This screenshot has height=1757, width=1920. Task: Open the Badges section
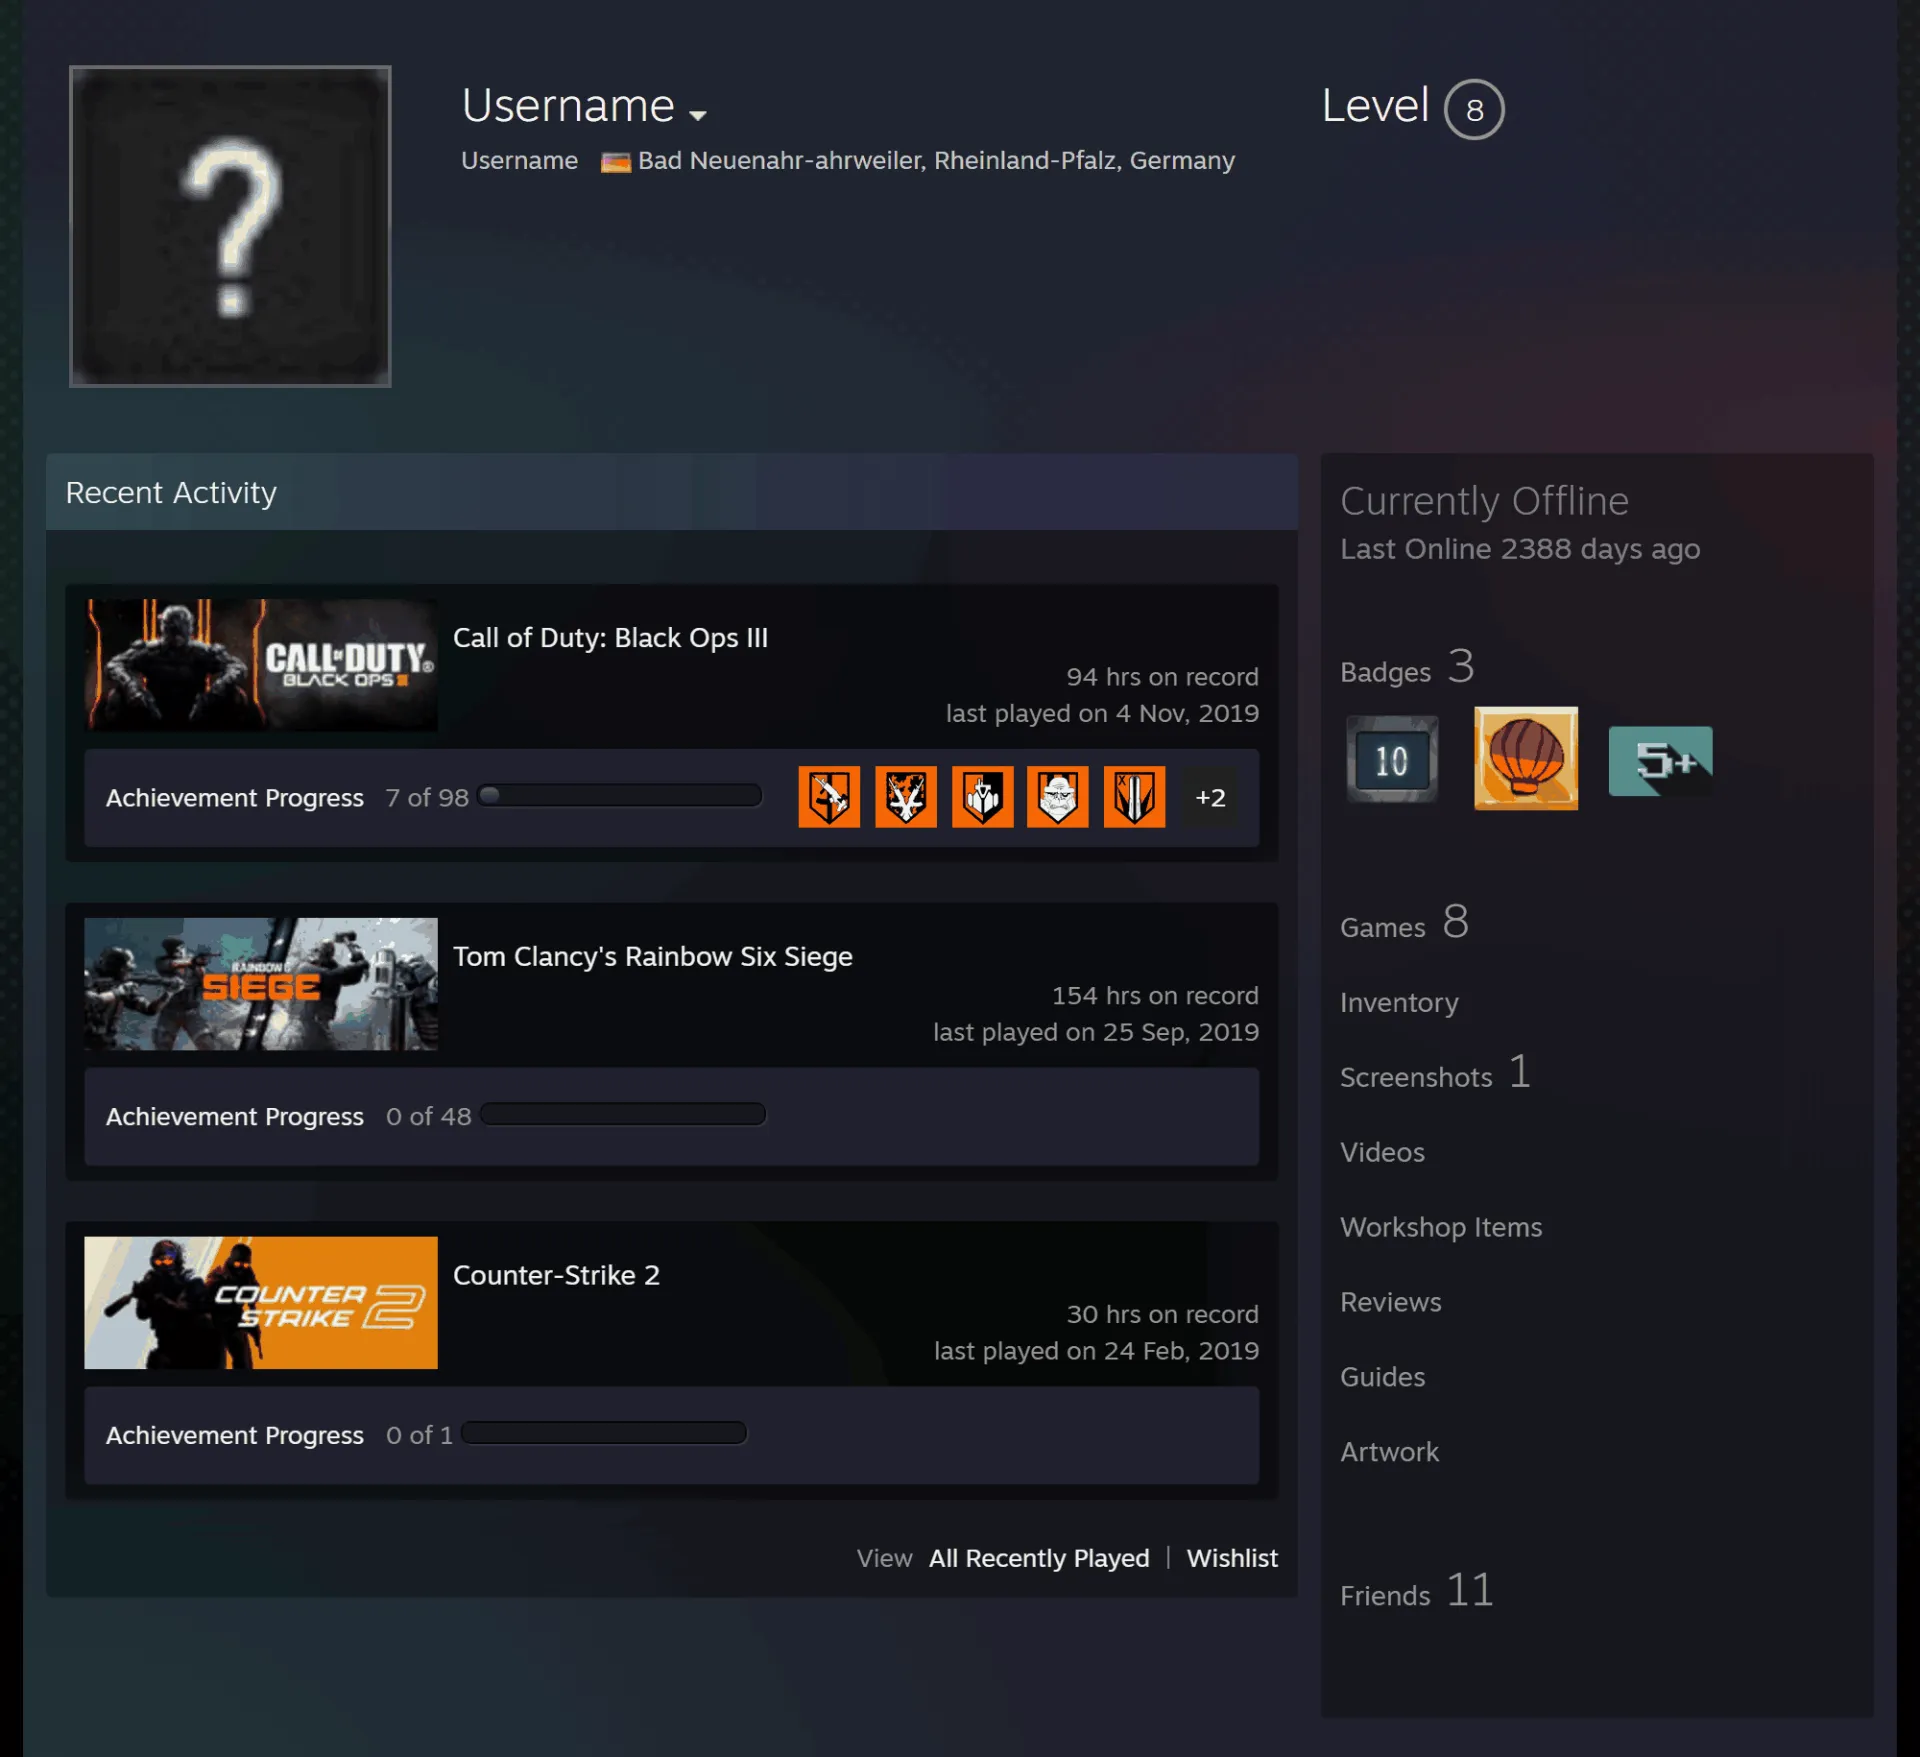(x=1407, y=668)
